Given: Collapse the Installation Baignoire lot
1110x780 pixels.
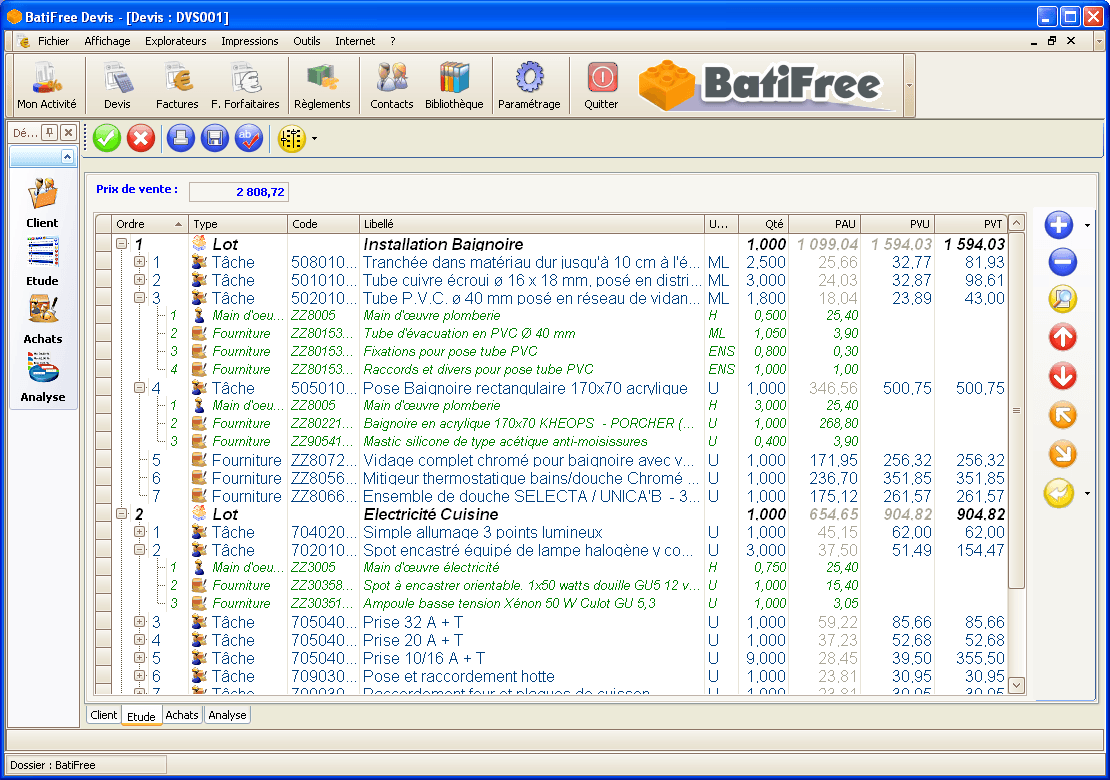Looking at the screenshot, I should click(122, 243).
